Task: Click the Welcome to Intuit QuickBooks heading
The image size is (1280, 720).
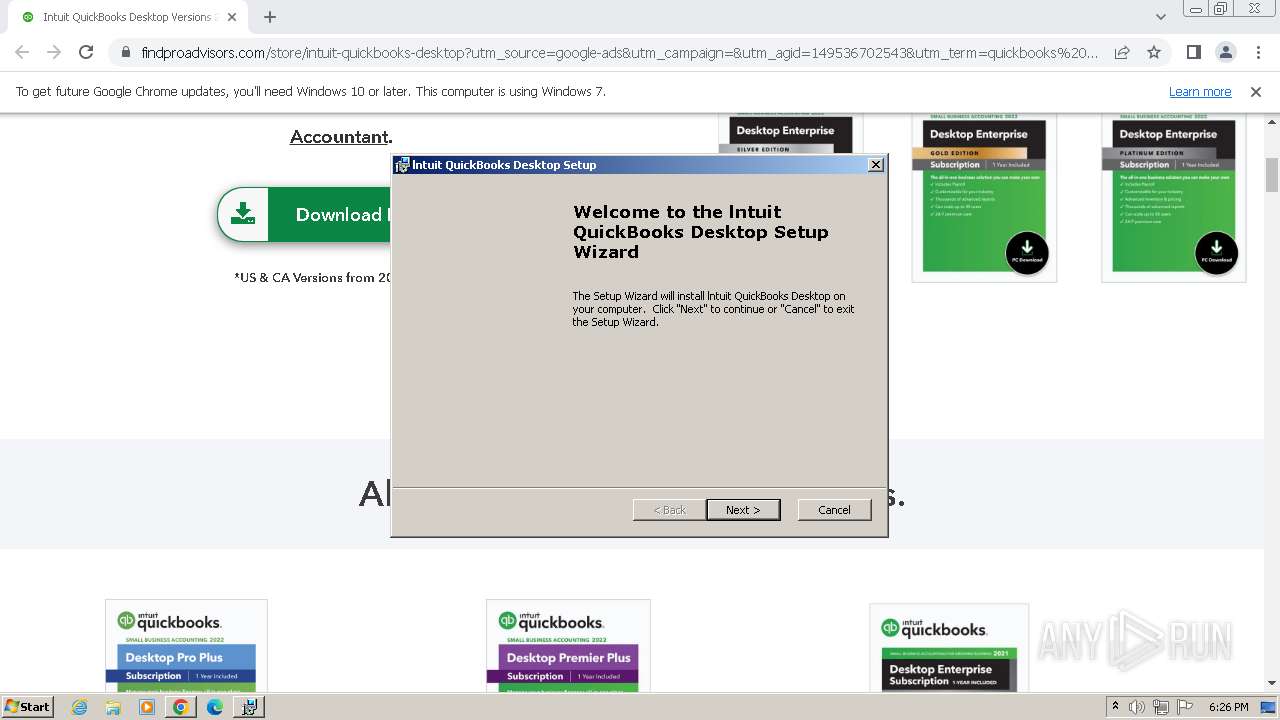Action: coord(701,232)
